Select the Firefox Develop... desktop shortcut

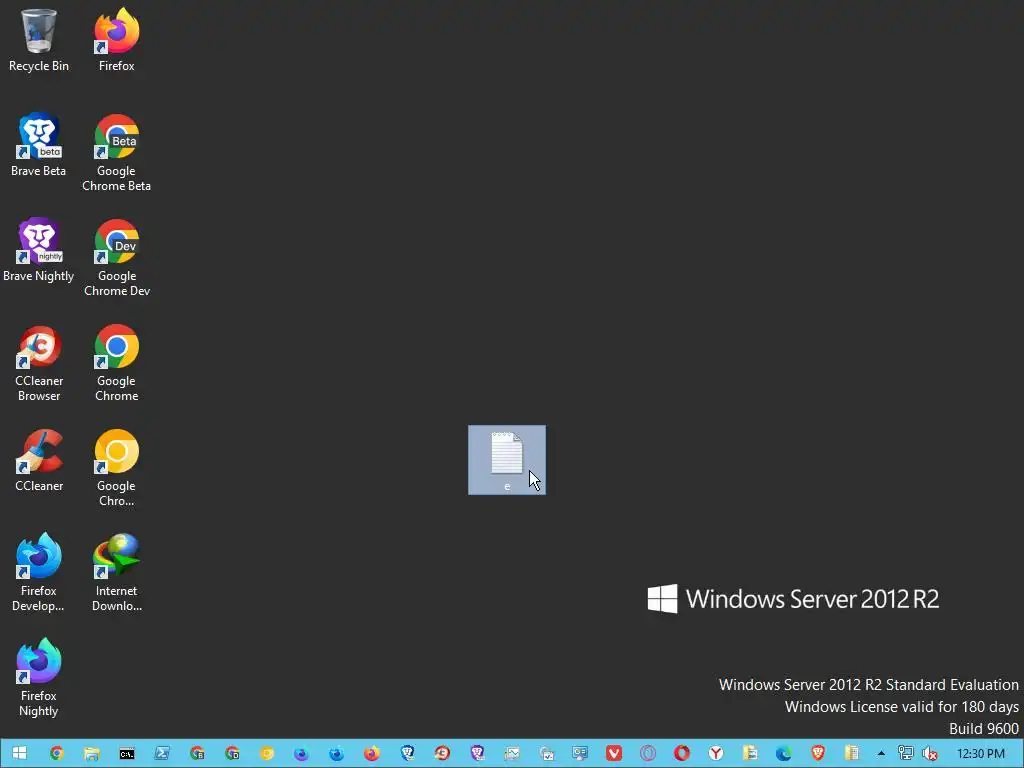(39, 572)
